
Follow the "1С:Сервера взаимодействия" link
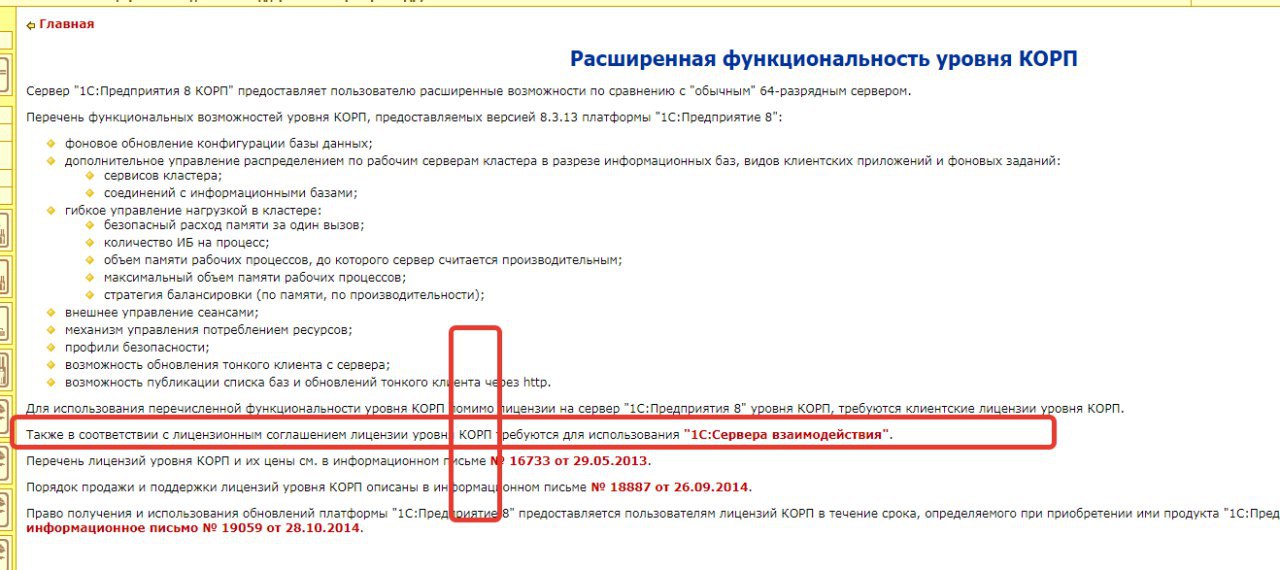coord(787,434)
